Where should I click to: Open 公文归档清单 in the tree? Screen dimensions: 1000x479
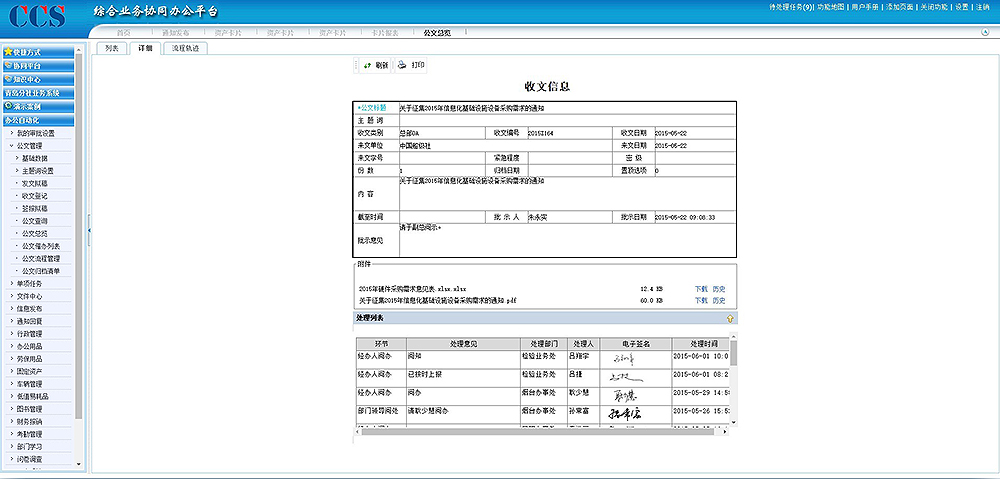point(41,271)
